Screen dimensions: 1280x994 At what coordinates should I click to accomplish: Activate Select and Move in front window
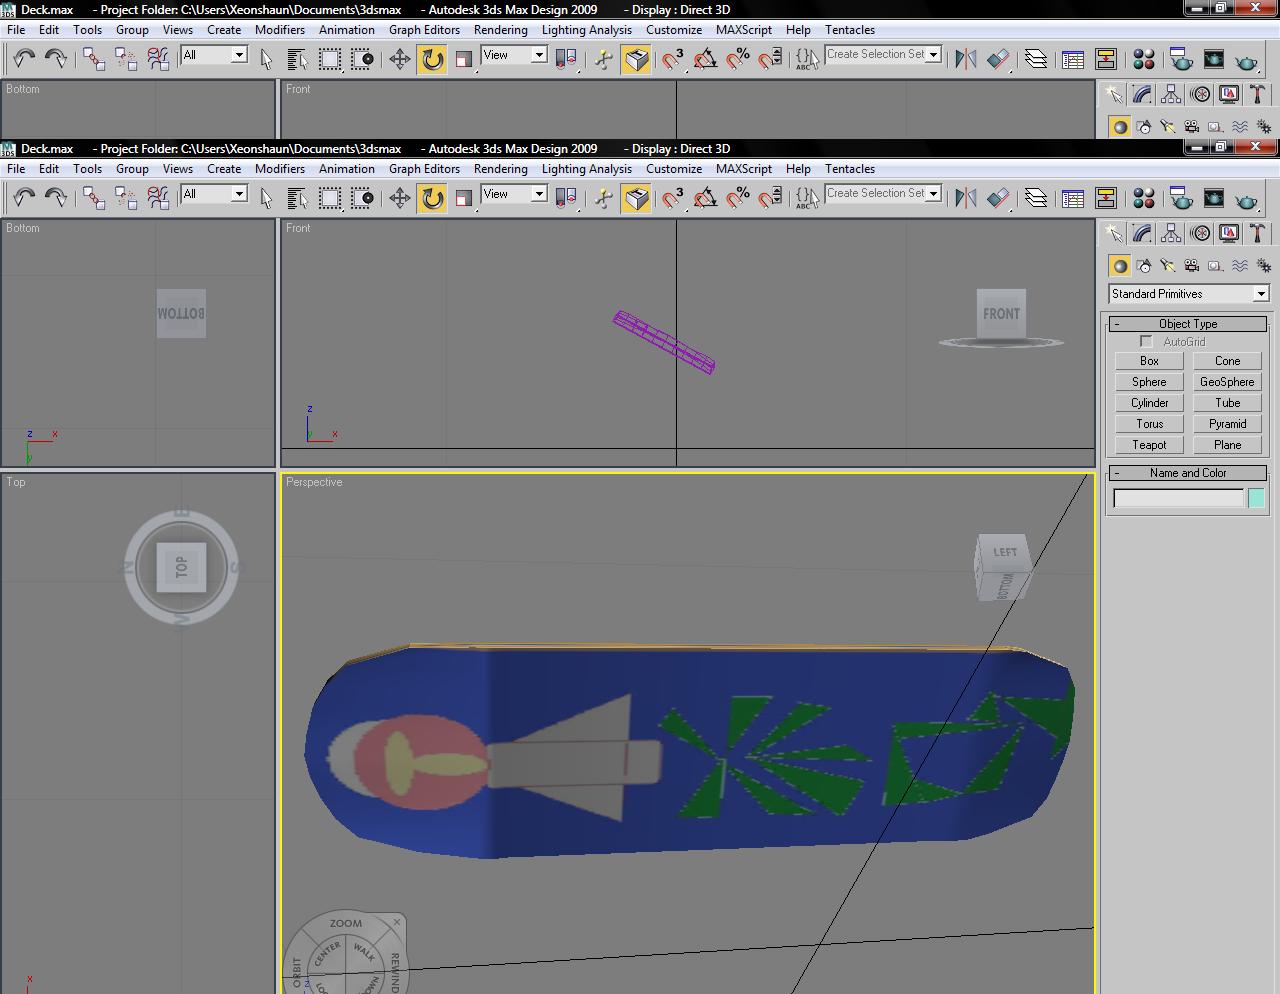click(x=400, y=198)
